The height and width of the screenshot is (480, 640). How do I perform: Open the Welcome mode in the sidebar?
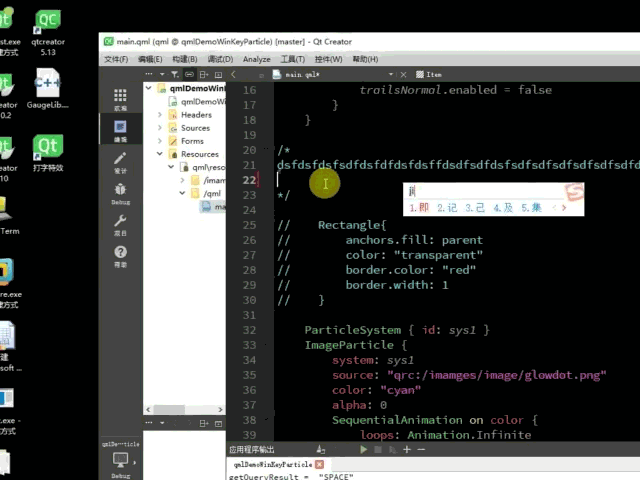click(x=120, y=99)
